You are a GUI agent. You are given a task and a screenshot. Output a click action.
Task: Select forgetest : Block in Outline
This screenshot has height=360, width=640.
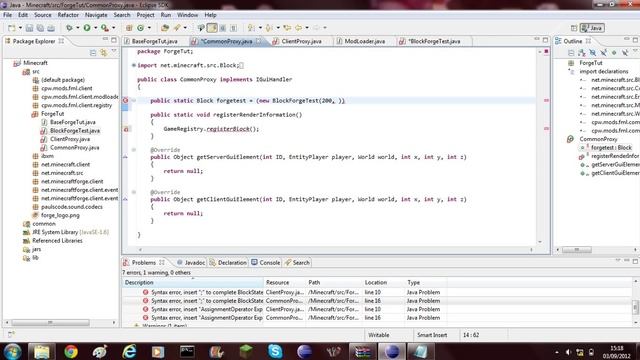click(611, 148)
